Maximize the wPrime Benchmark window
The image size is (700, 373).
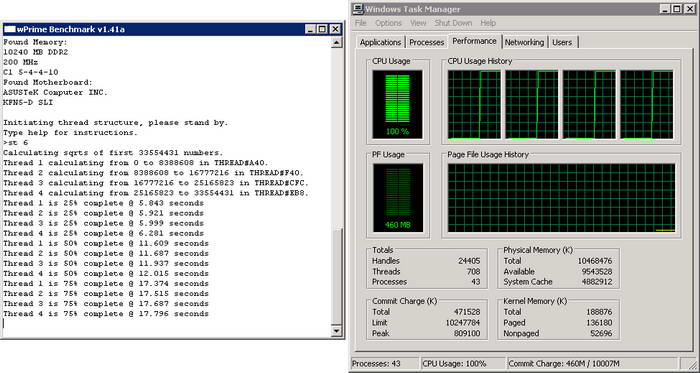[x=323, y=29]
